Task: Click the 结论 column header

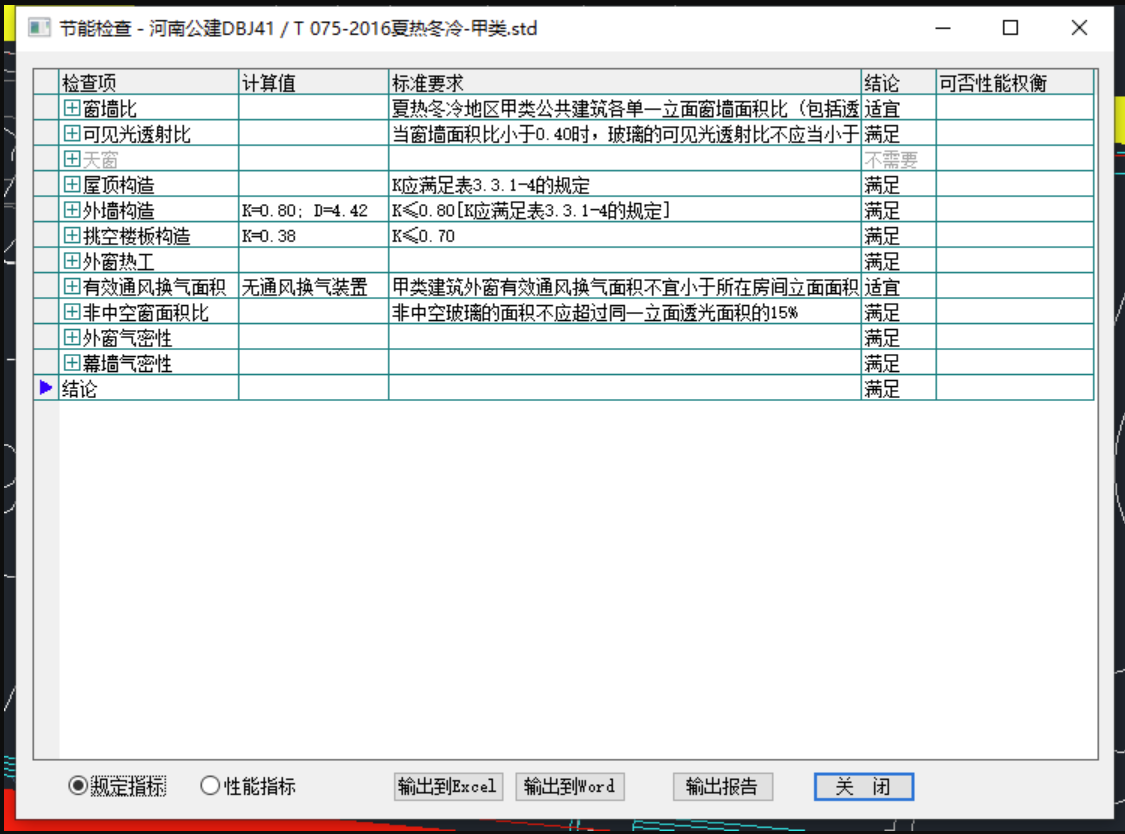Action: (897, 82)
